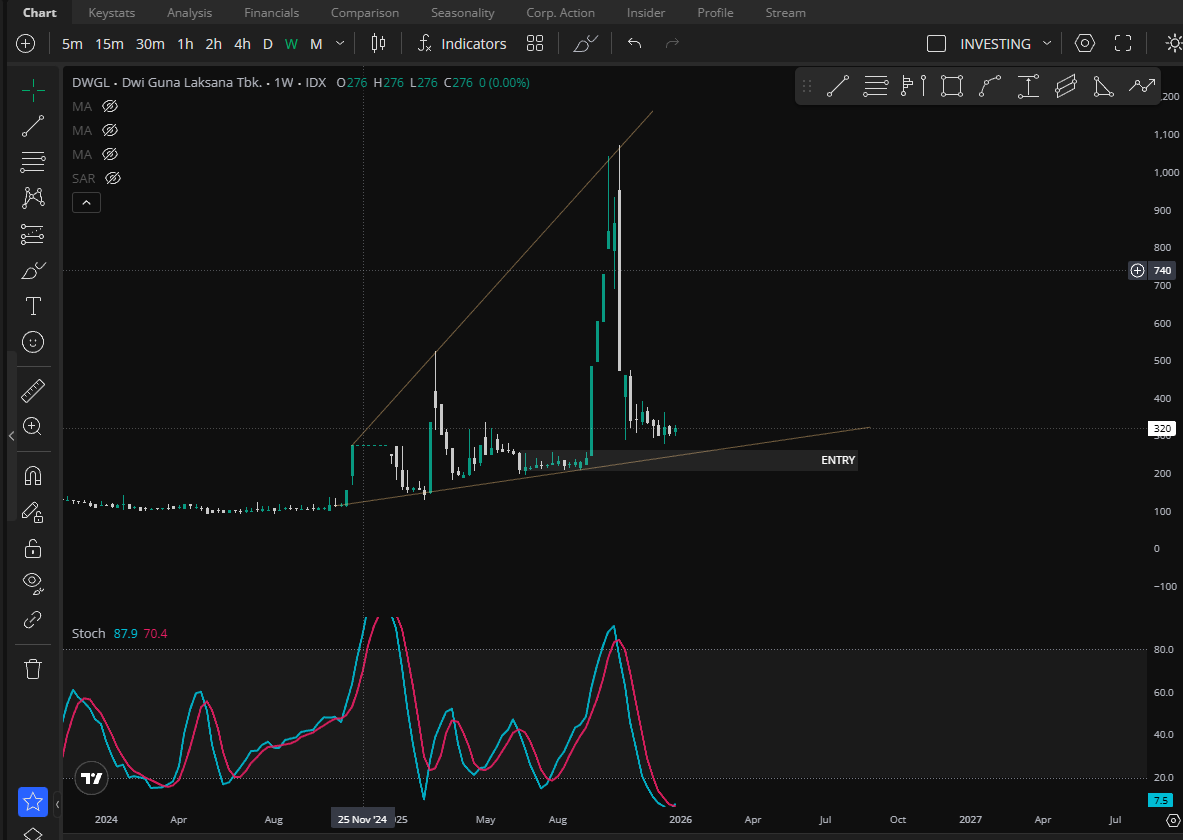Open chart type candlestick icon
This screenshot has width=1183, height=840.
[378, 44]
